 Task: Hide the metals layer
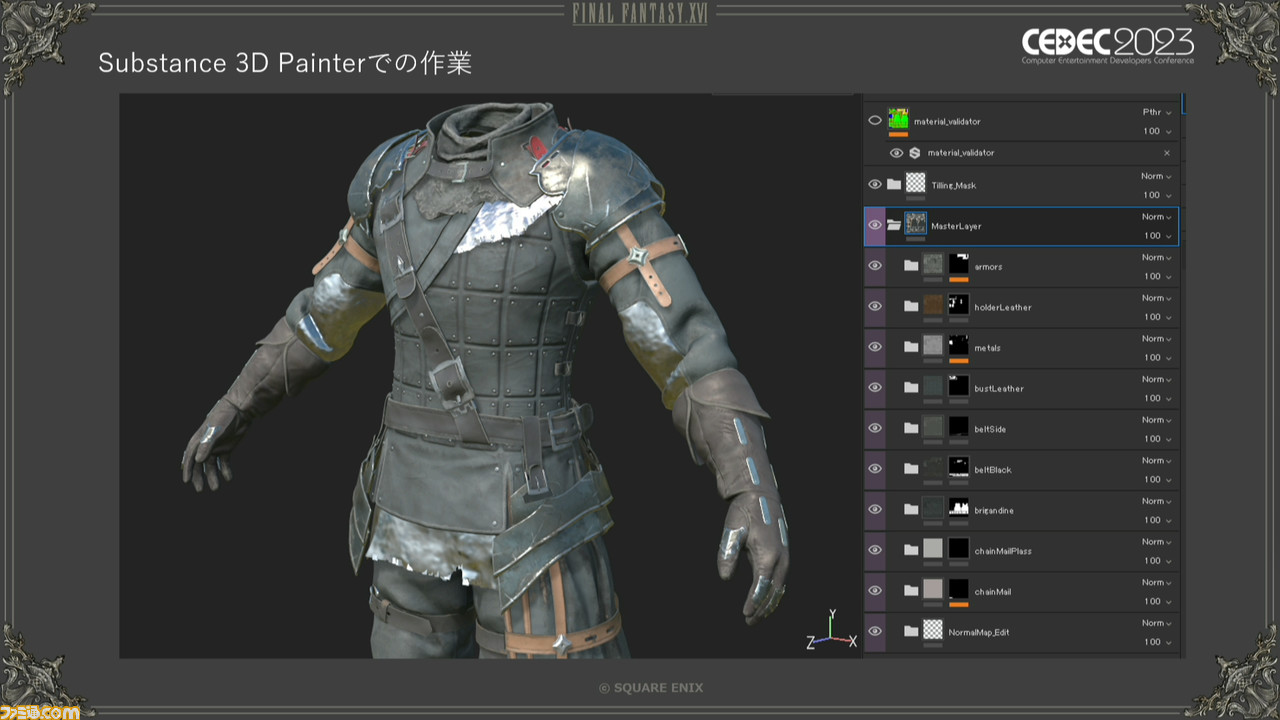point(875,347)
